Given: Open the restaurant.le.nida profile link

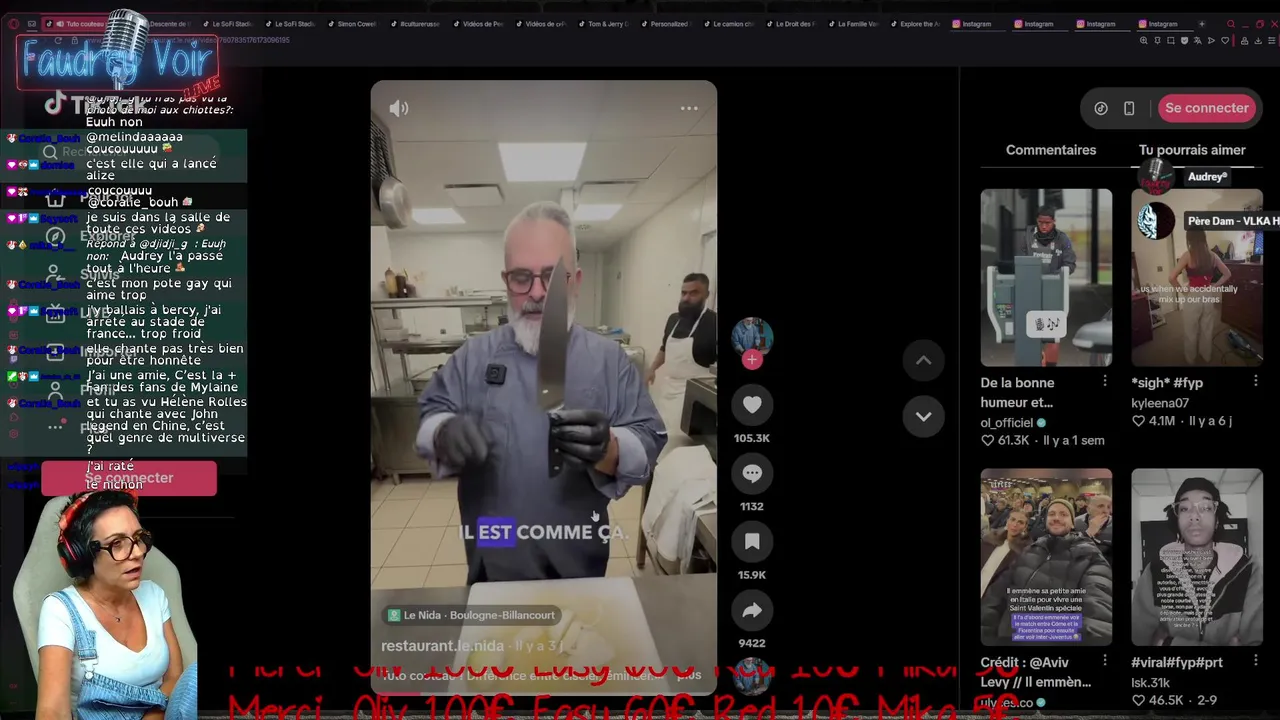Looking at the screenshot, I should (442, 646).
